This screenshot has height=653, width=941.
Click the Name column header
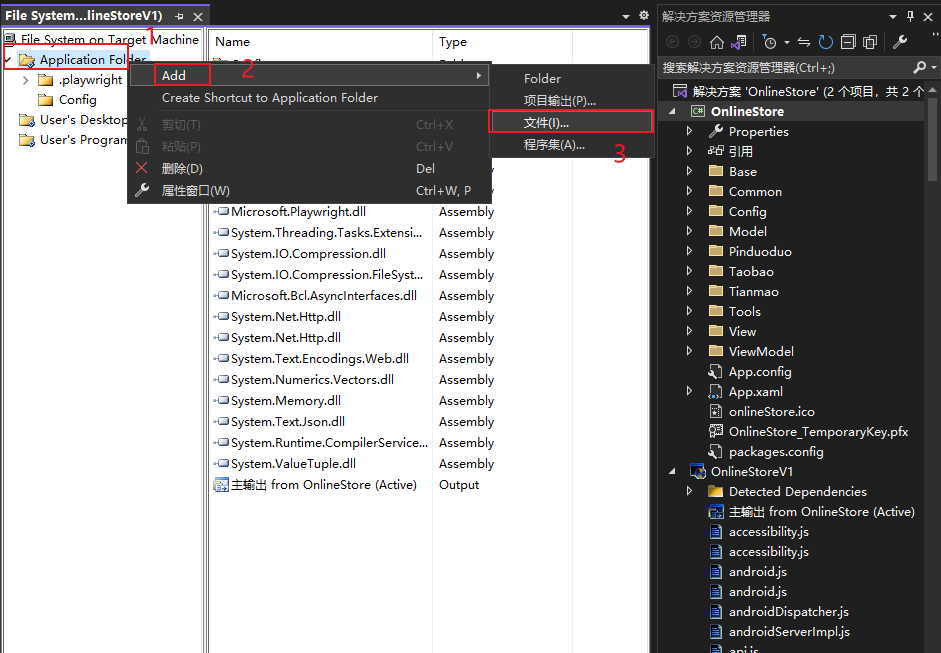click(233, 42)
